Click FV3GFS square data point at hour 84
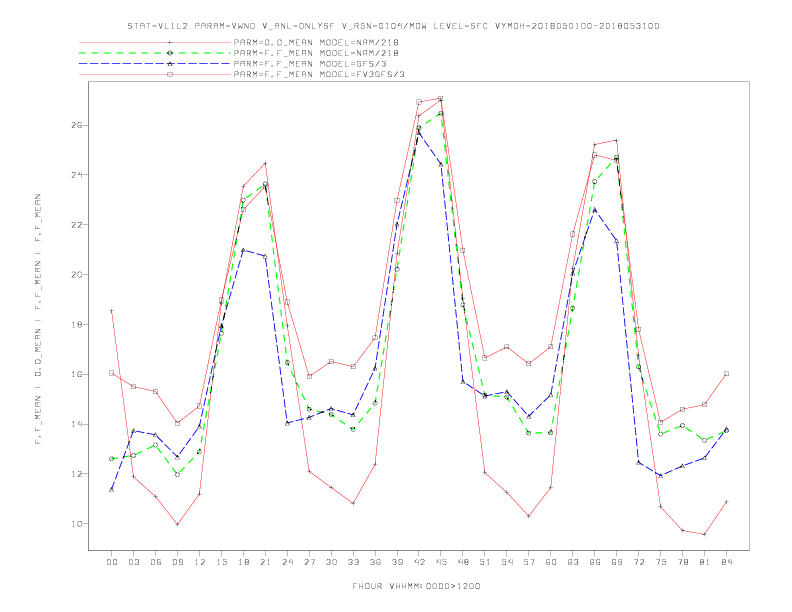792x612 pixels. click(x=726, y=374)
